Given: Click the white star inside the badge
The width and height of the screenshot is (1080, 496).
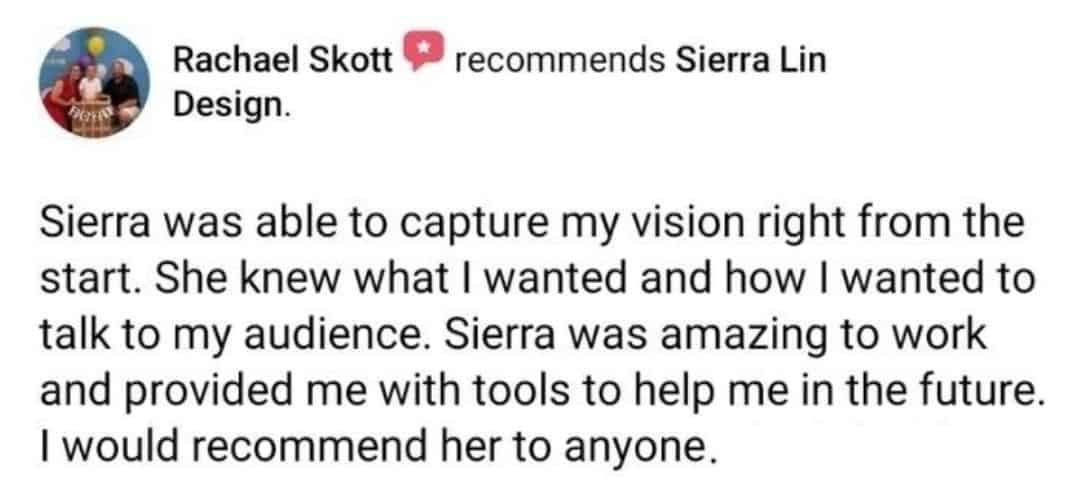Looking at the screenshot, I should 422,48.
